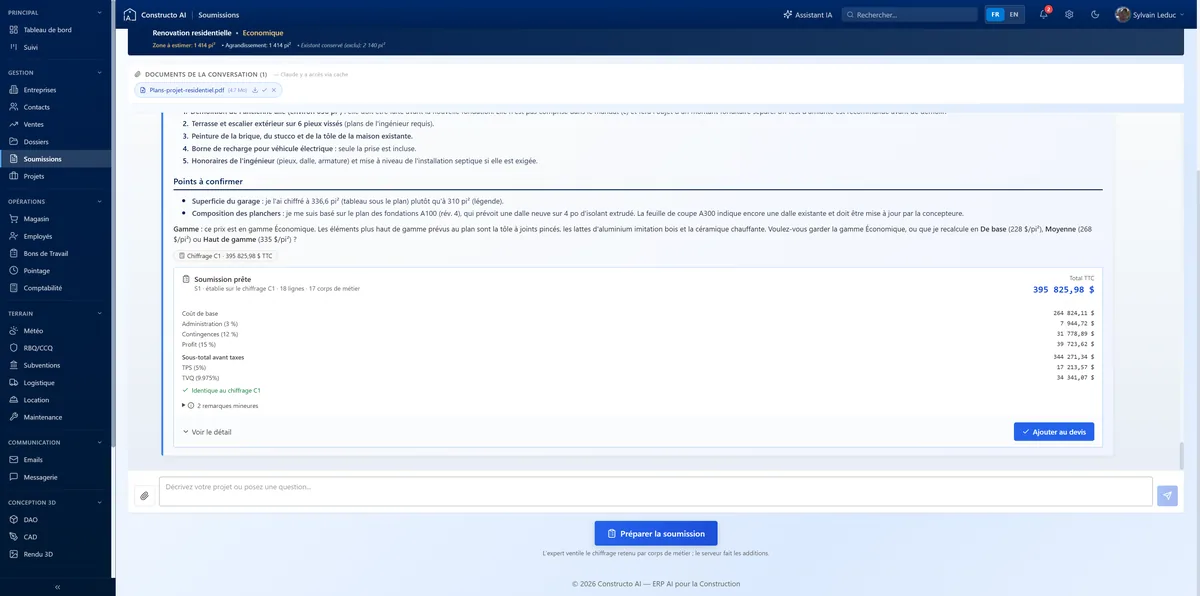Click the Total TTC amount 395 825,98 $
Image resolution: width=1200 pixels, height=596 pixels.
1063,290
